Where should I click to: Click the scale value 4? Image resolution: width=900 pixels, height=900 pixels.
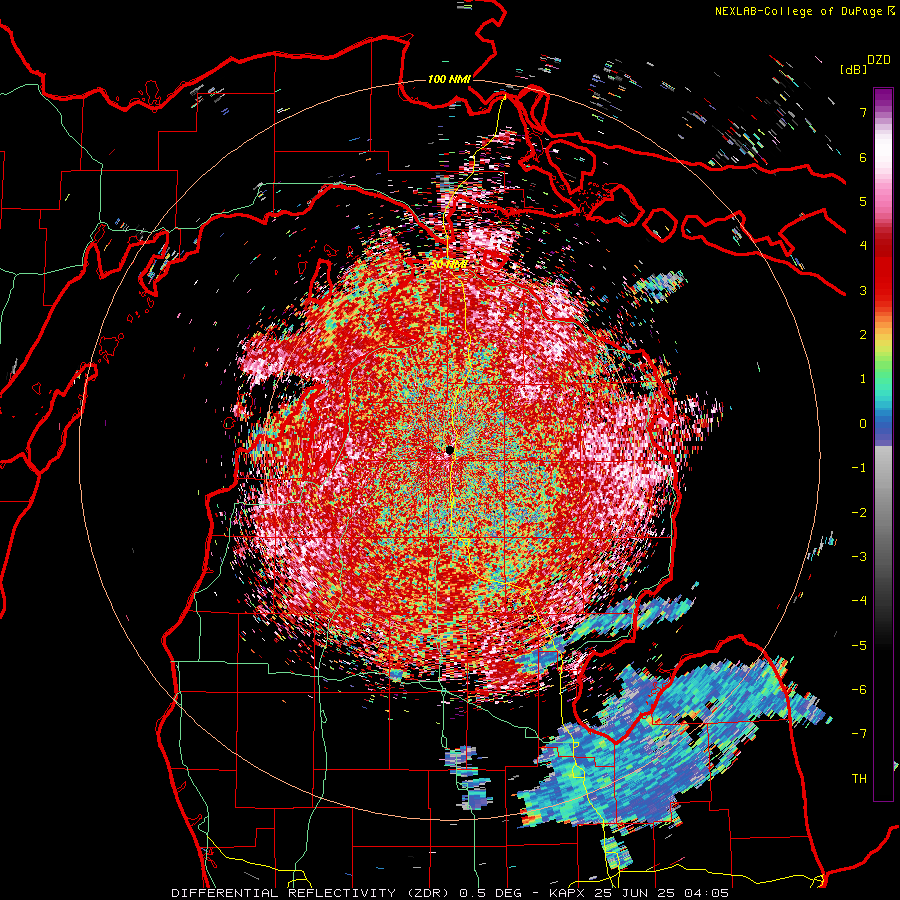(x=863, y=246)
